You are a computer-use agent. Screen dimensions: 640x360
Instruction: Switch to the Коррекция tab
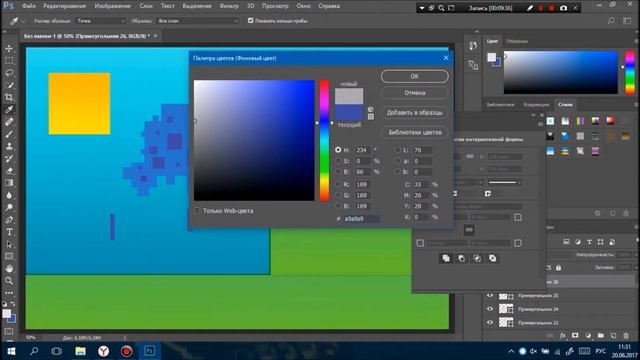[x=536, y=105]
